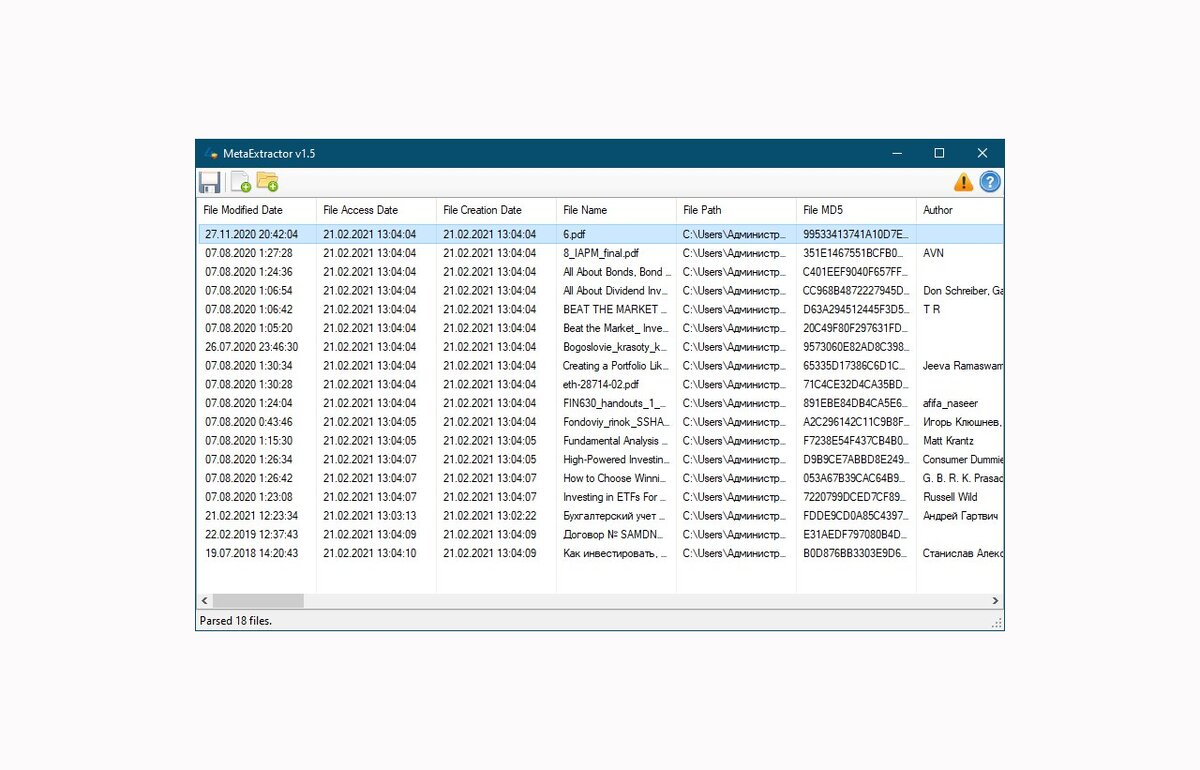Screen dimensions: 1200x770
Task: Click MD5 value C401EEF9040F657FF
Action: click(x=855, y=272)
